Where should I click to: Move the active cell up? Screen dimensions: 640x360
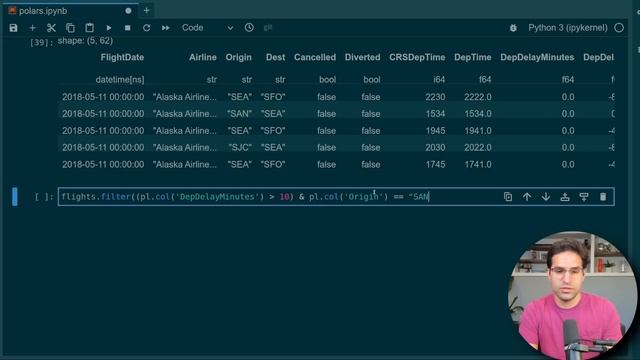click(527, 197)
